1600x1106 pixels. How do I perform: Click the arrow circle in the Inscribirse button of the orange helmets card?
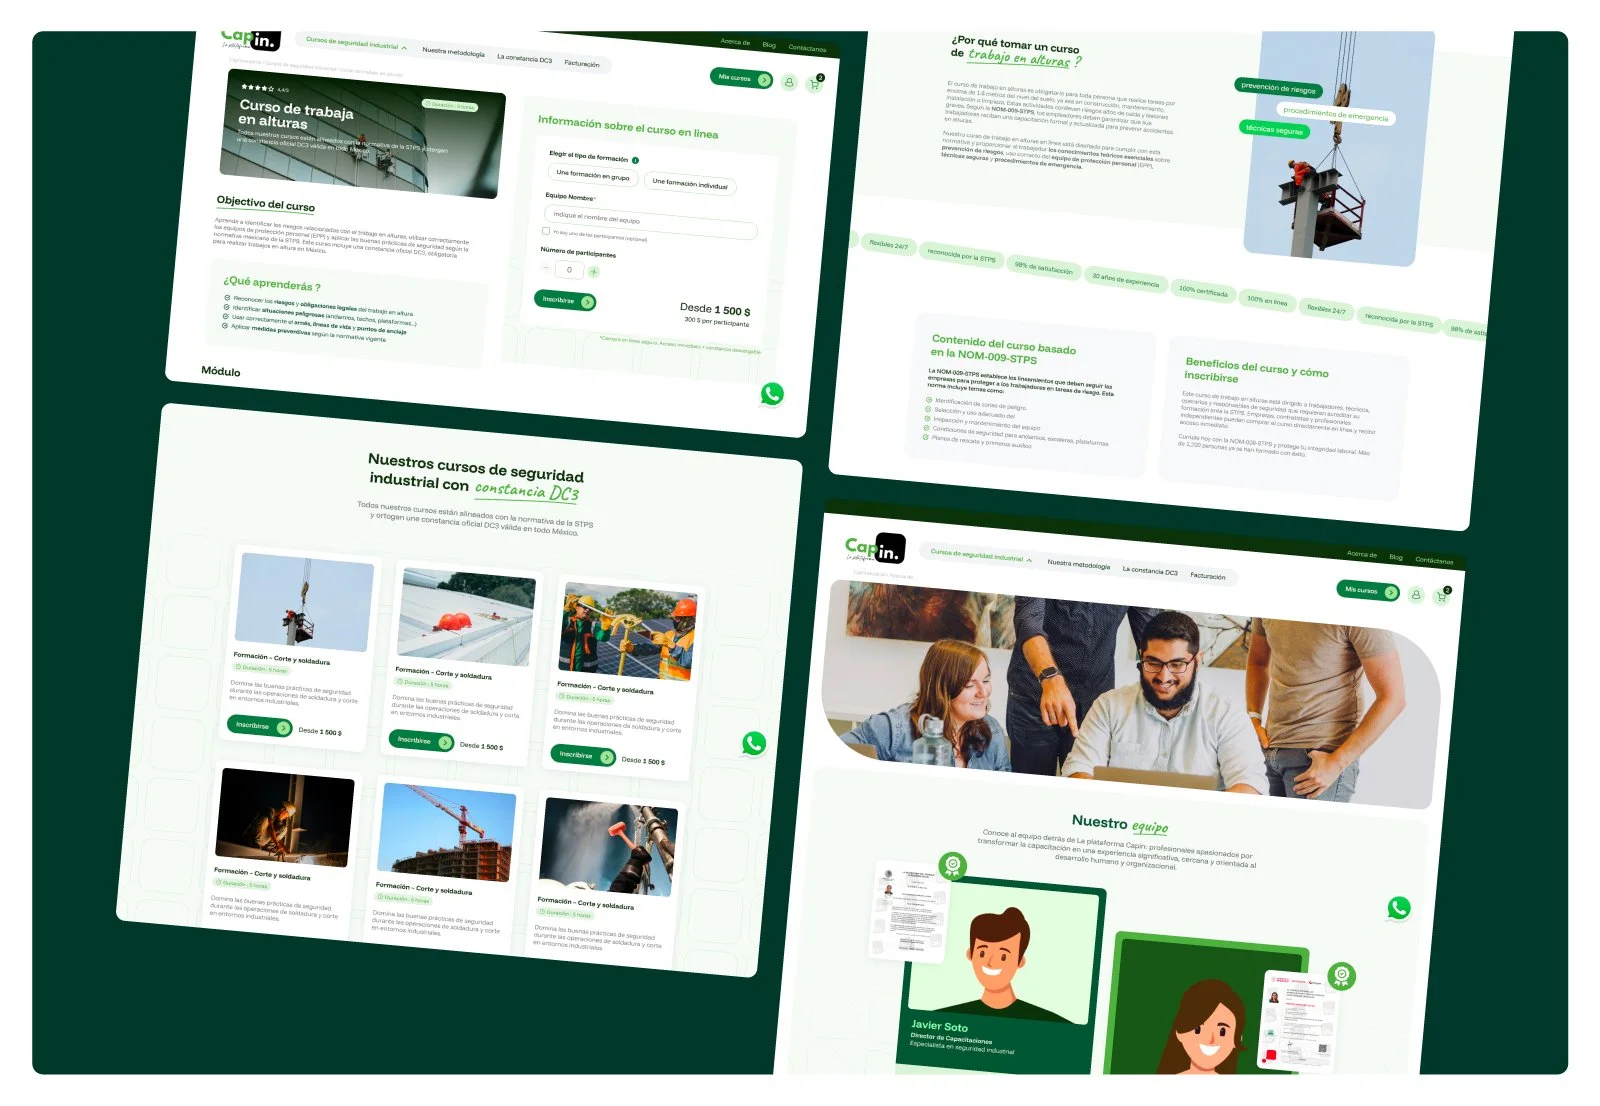445,742
